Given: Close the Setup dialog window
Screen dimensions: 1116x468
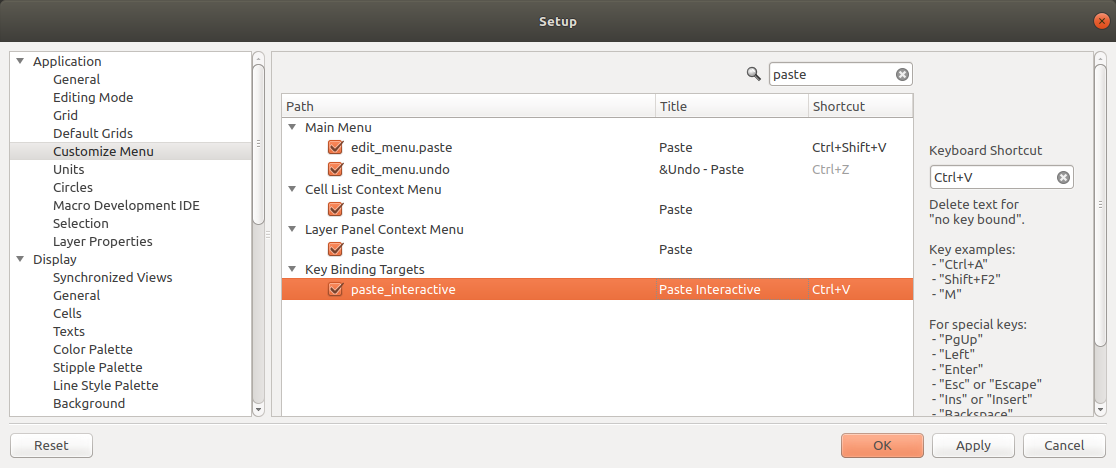Looking at the screenshot, I should [x=1101, y=21].
